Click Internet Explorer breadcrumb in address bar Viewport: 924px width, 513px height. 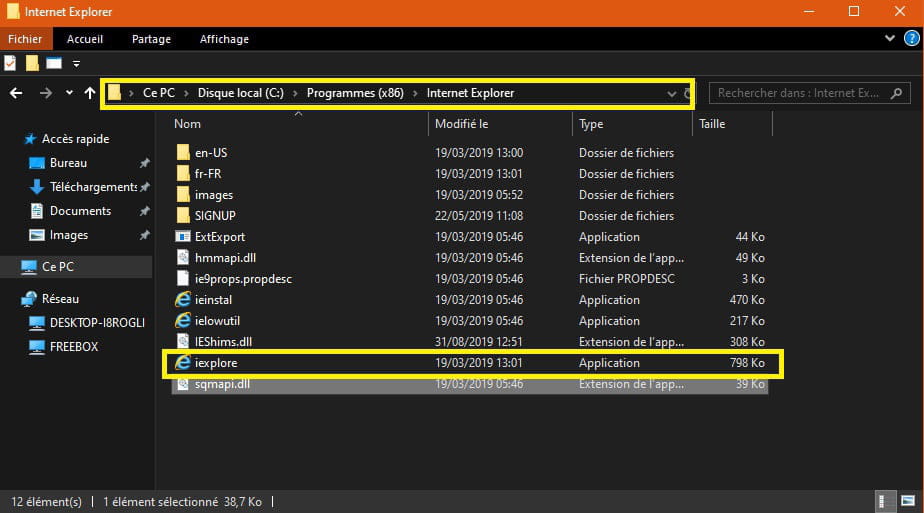[x=470, y=93]
